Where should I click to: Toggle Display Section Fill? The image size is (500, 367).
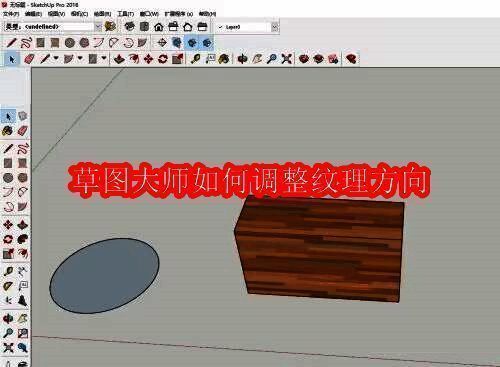pyautogui.click(x=206, y=43)
